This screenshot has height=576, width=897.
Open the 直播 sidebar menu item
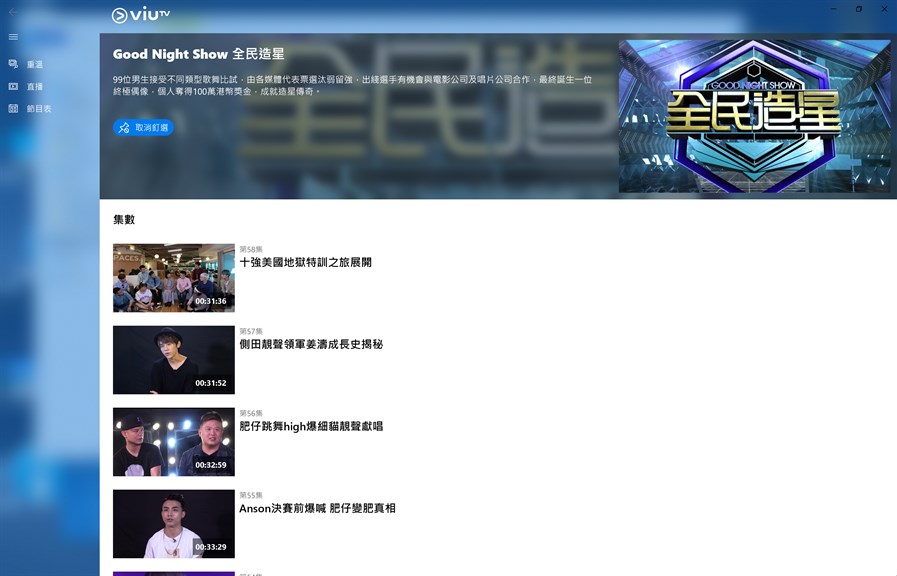pos(50,86)
